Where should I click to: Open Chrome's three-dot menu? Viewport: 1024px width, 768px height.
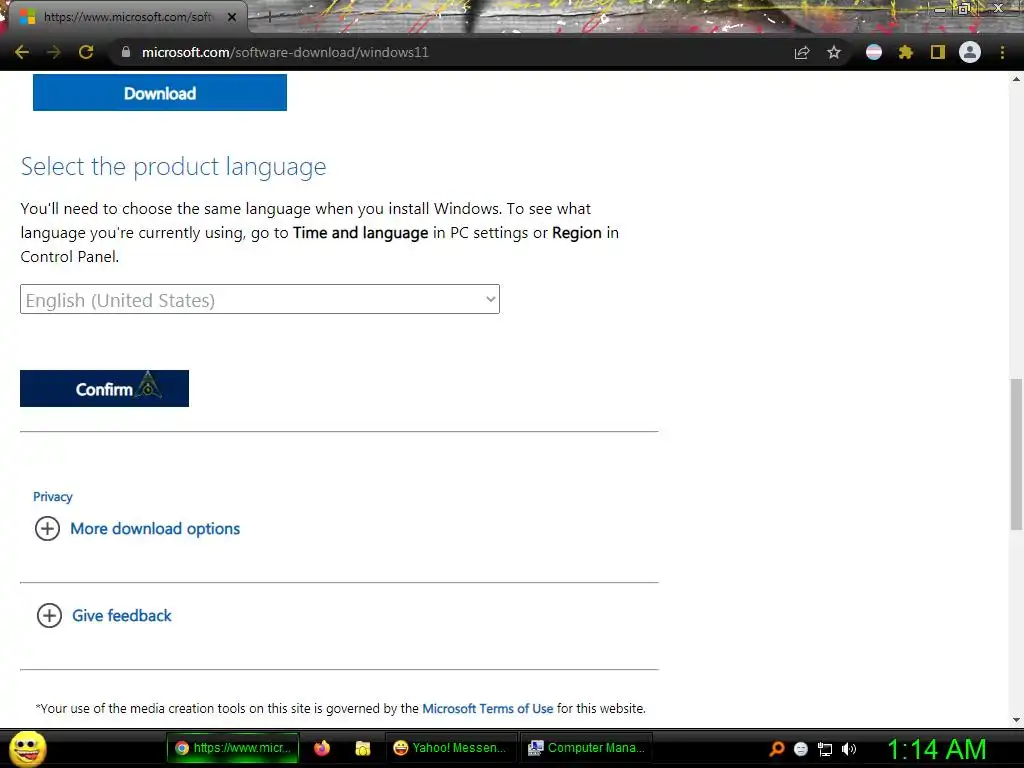point(1002,52)
